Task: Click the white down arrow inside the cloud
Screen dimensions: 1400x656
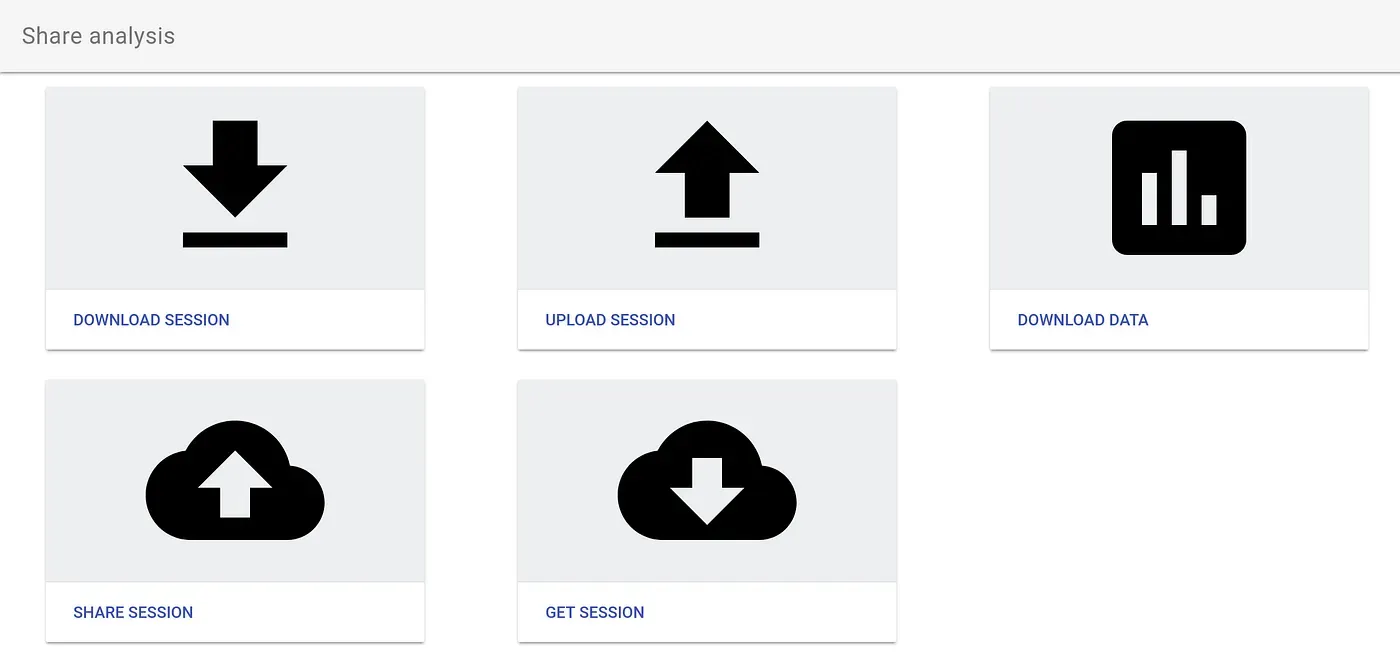Action: pyautogui.click(x=707, y=491)
